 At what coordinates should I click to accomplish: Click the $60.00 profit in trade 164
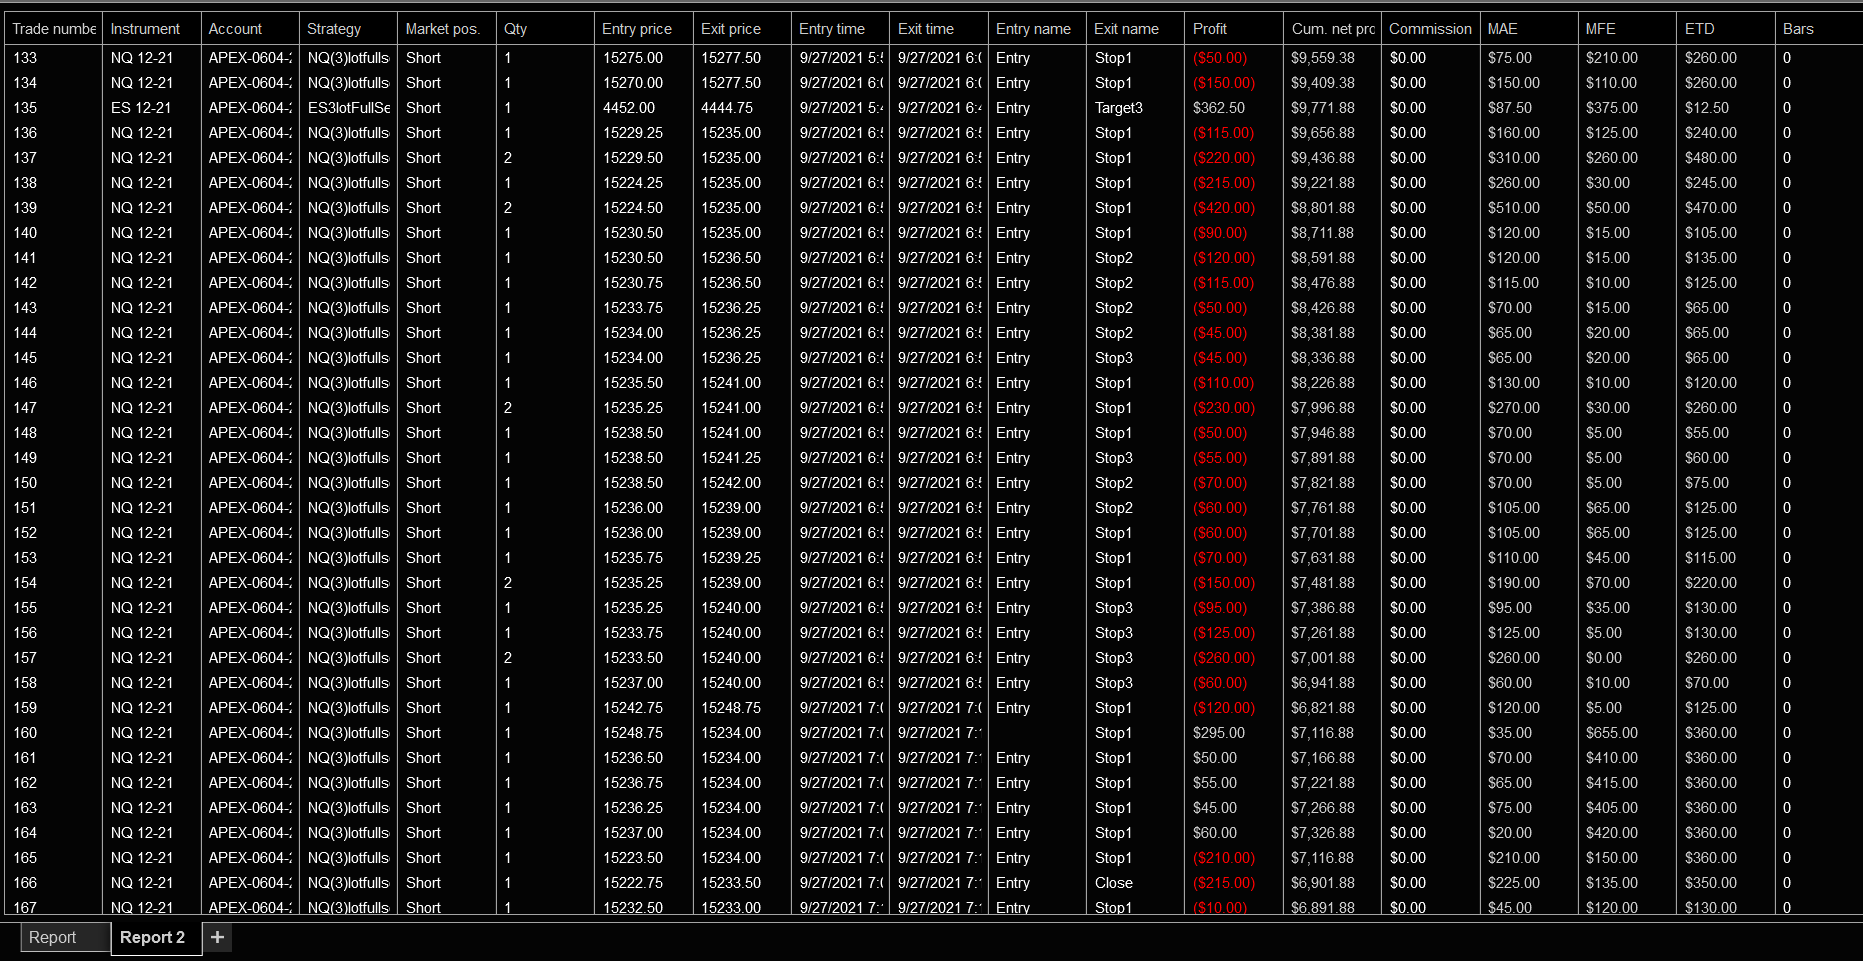[x=1215, y=833]
